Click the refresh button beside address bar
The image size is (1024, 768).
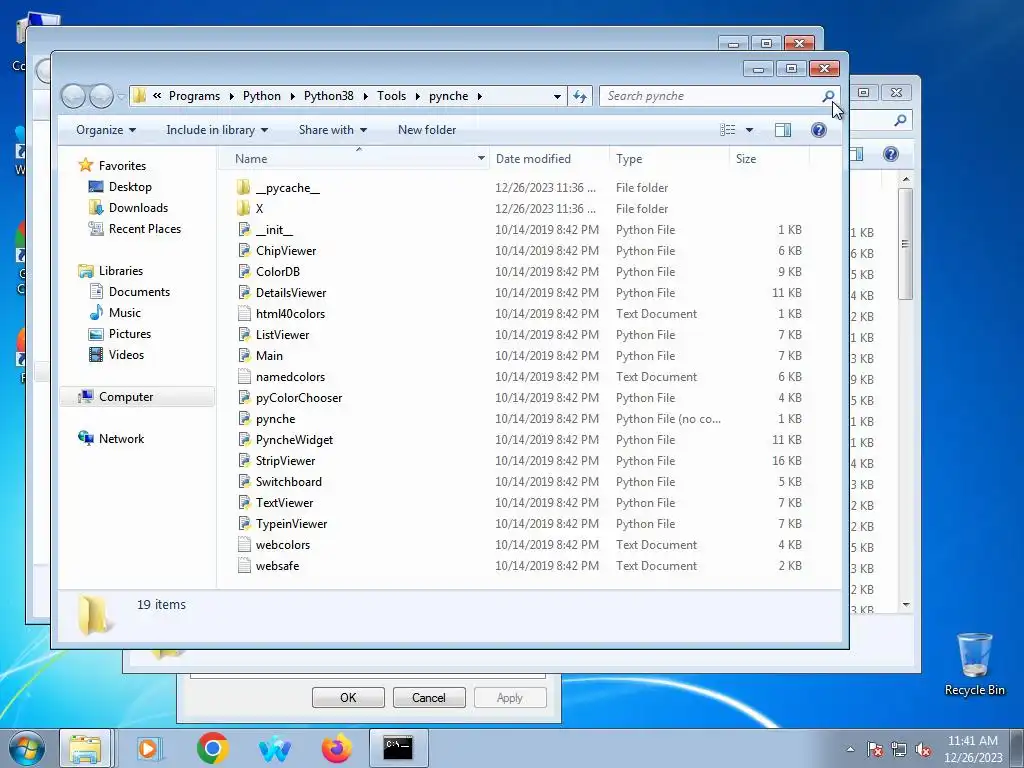tap(580, 96)
